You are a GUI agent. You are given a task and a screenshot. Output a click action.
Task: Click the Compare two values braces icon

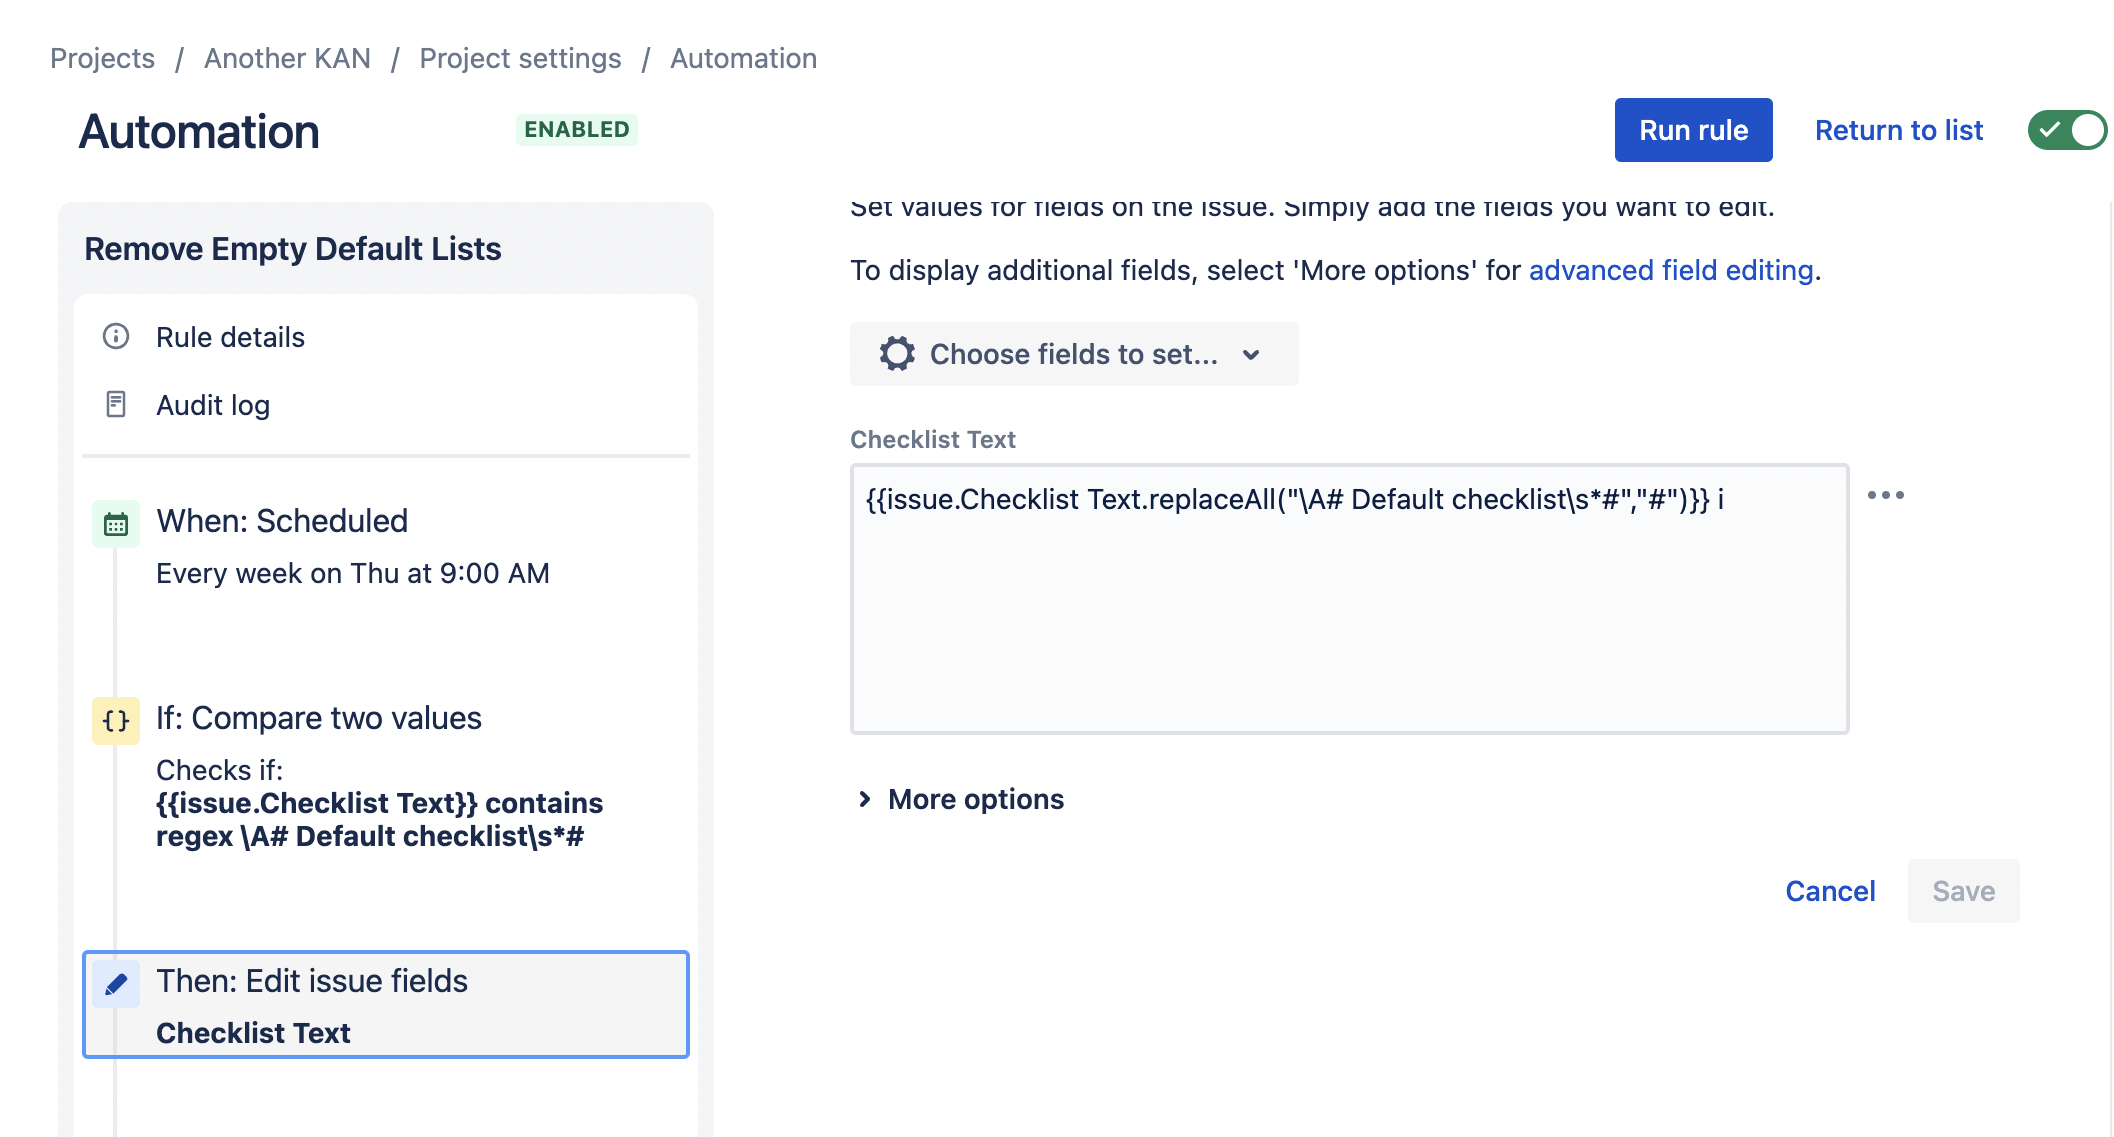pos(116,721)
